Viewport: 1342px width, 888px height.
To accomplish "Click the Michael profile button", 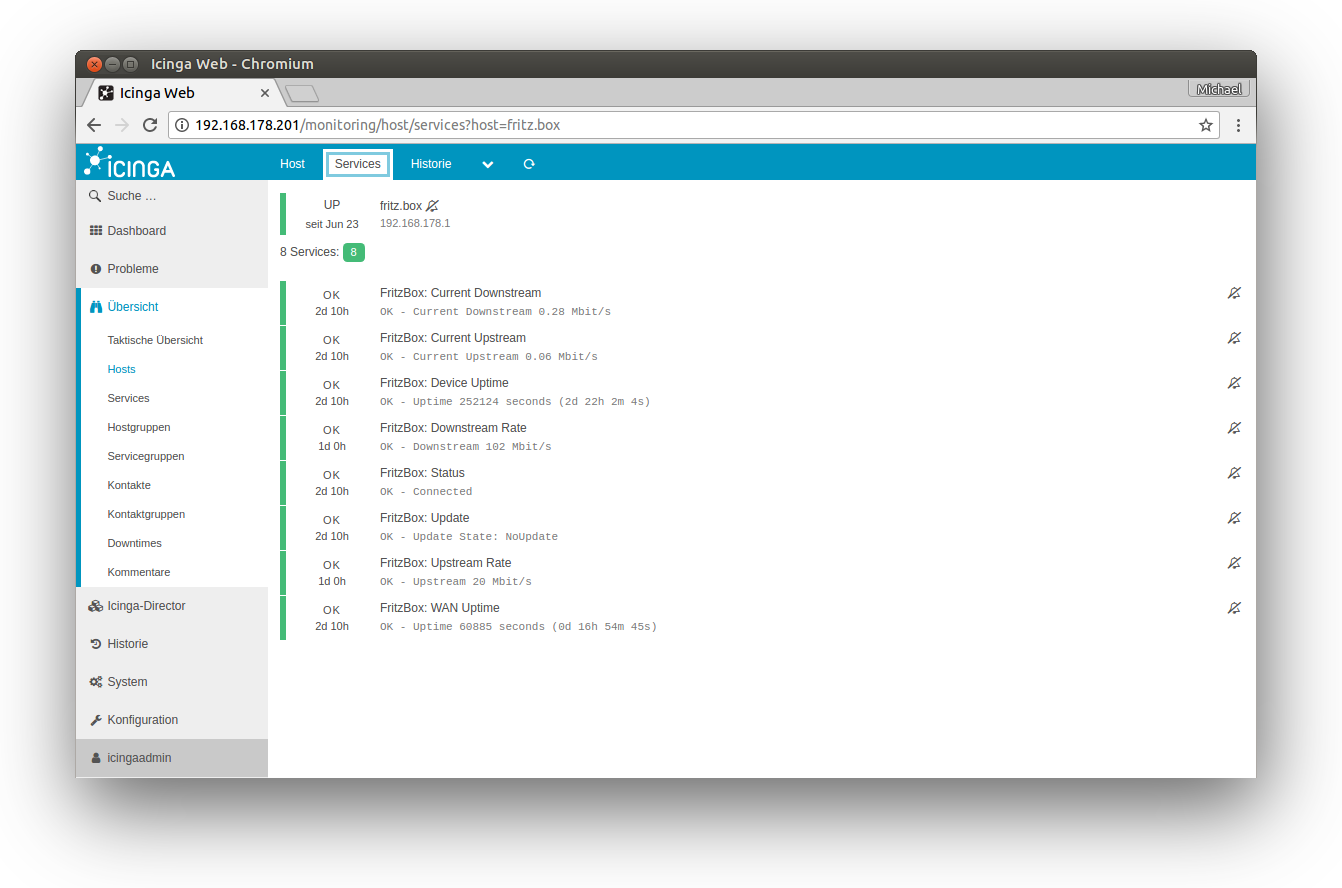I will [x=1219, y=89].
